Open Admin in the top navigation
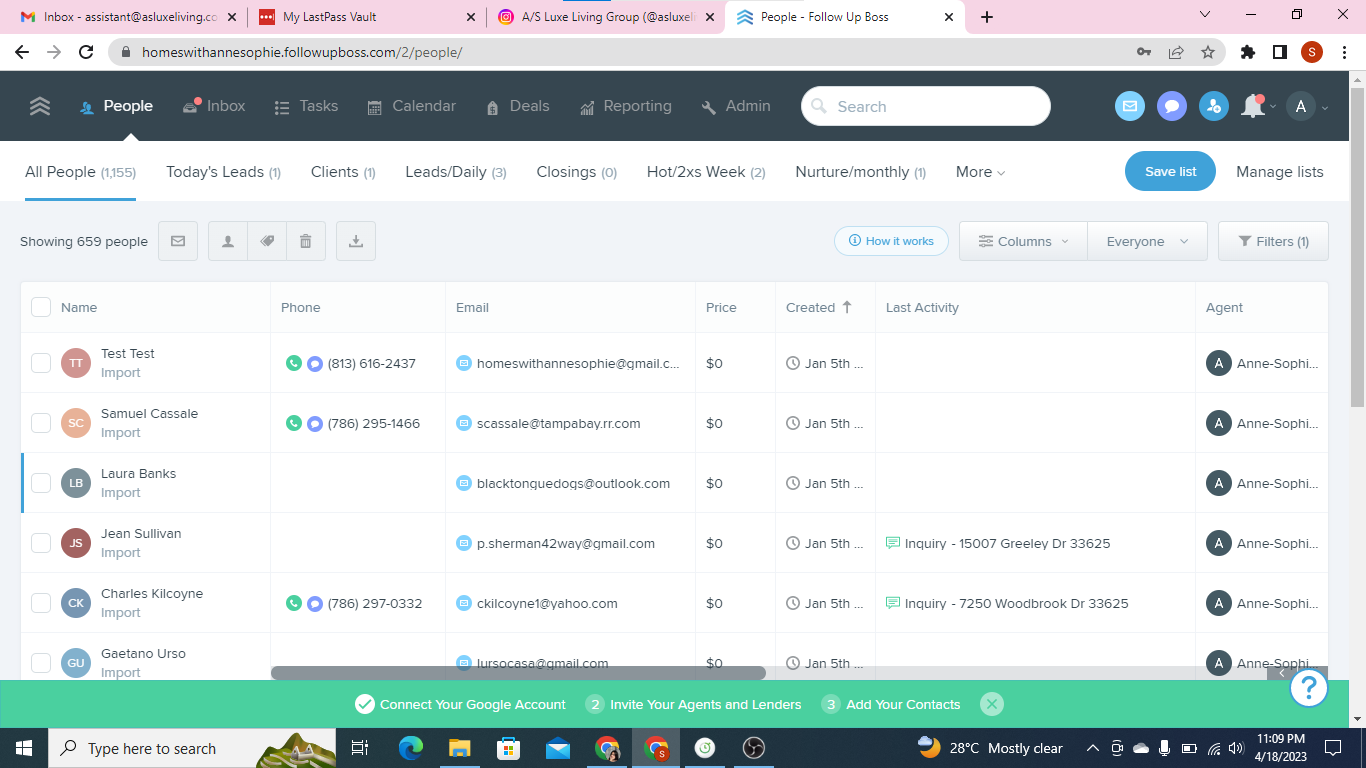Screen dimensions: 1366x768 736,106
